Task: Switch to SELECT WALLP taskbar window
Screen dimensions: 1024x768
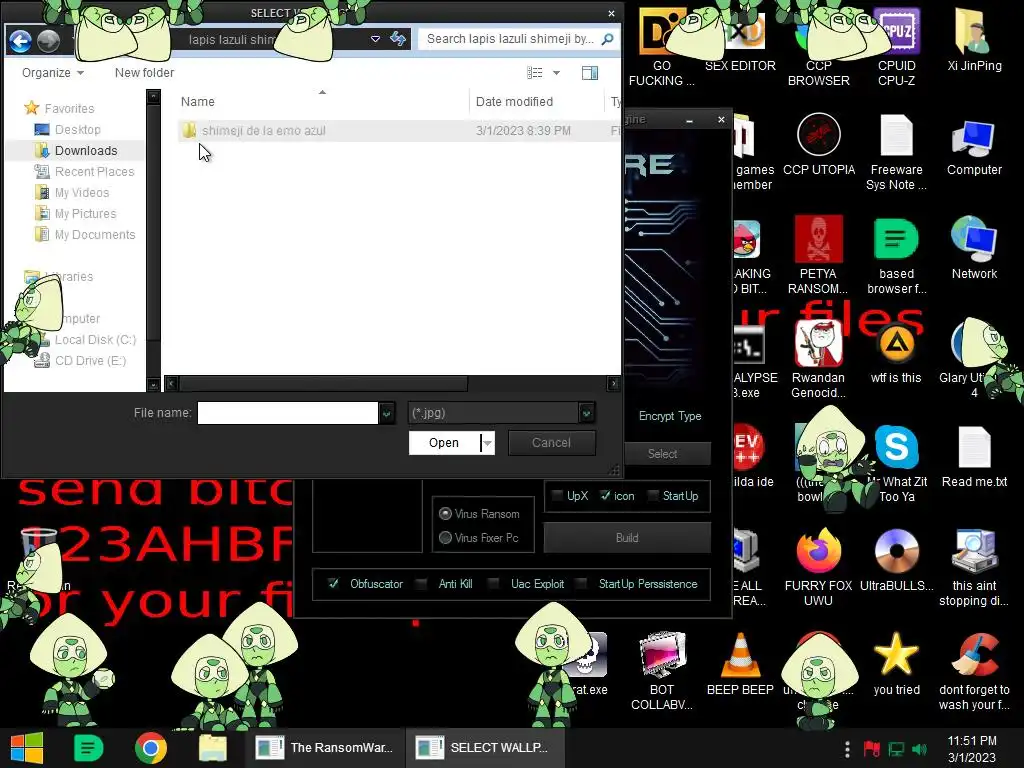Action: [x=485, y=748]
